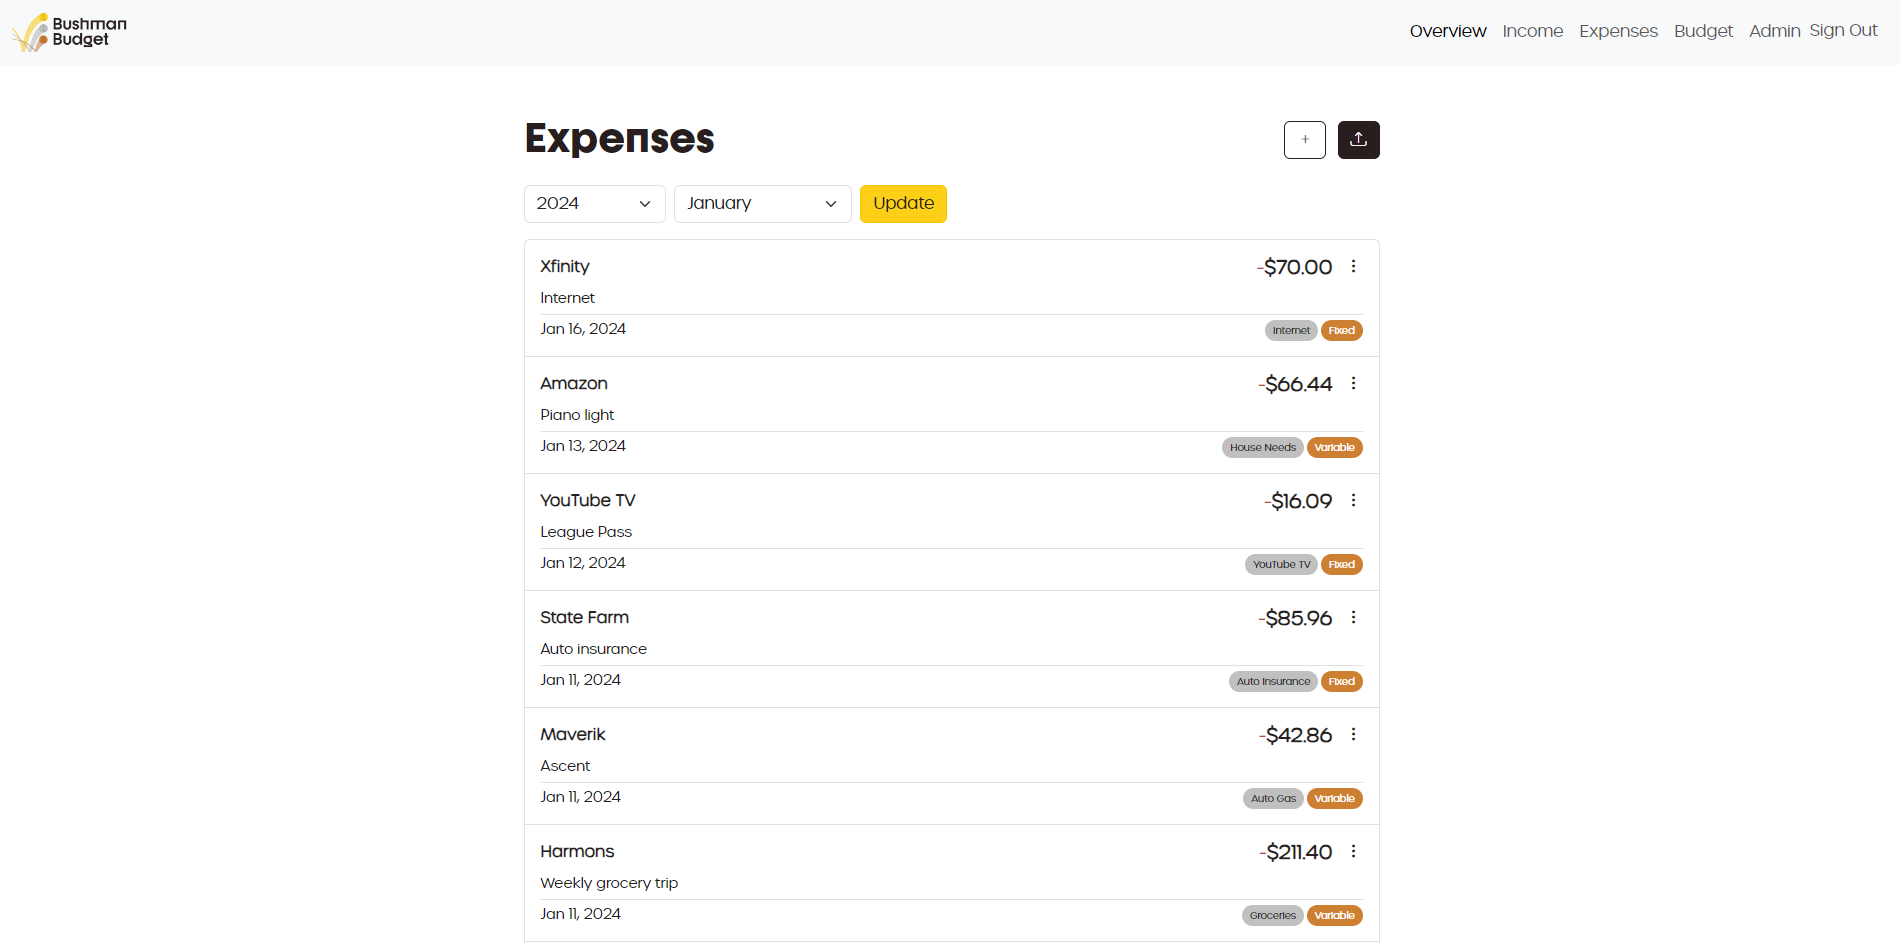Click the Harmons expense title

[x=577, y=852]
